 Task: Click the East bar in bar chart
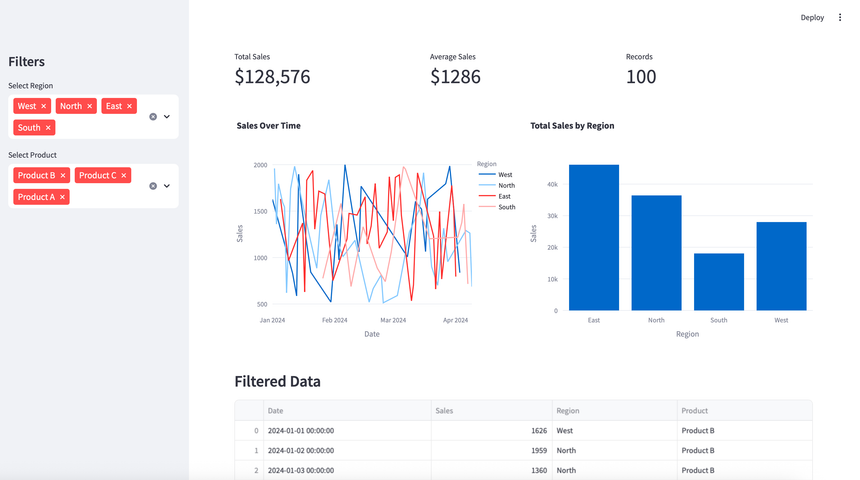[x=594, y=238]
